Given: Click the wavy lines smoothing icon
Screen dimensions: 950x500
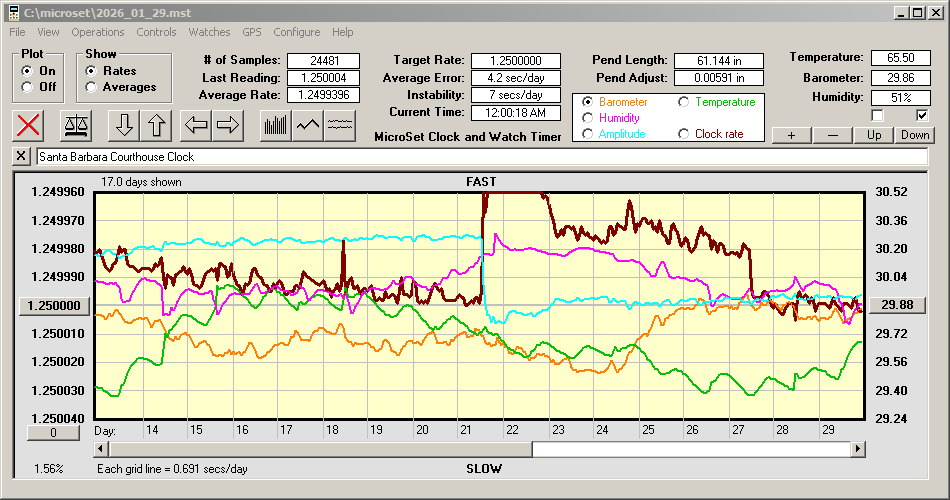Looking at the screenshot, I should (x=340, y=125).
